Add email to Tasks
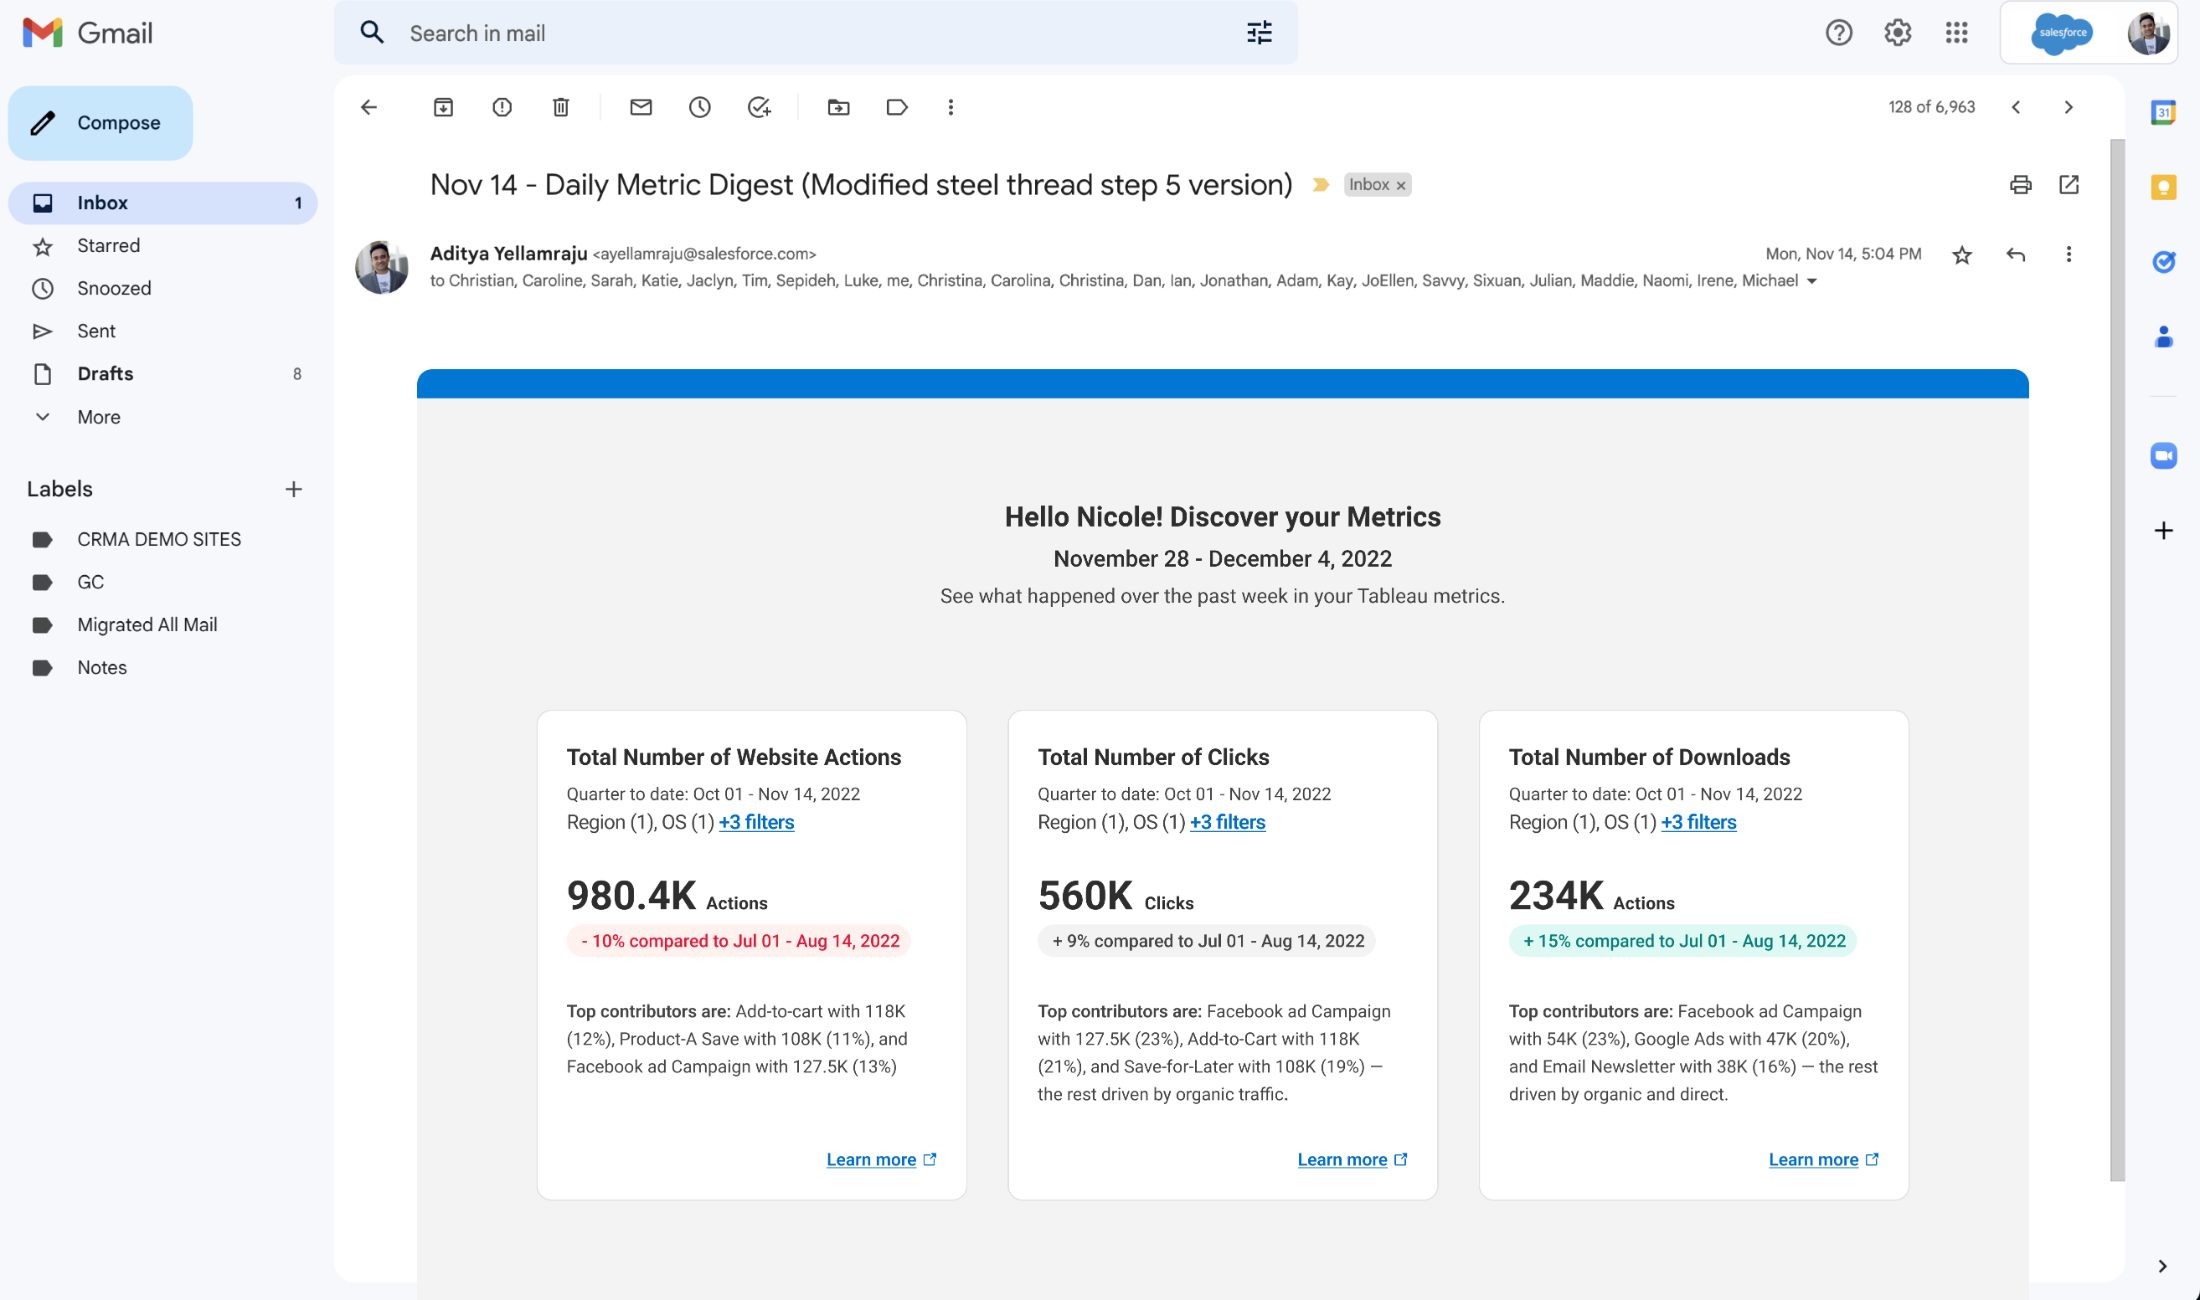The width and height of the screenshot is (2200, 1300). click(x=759, y=107)
